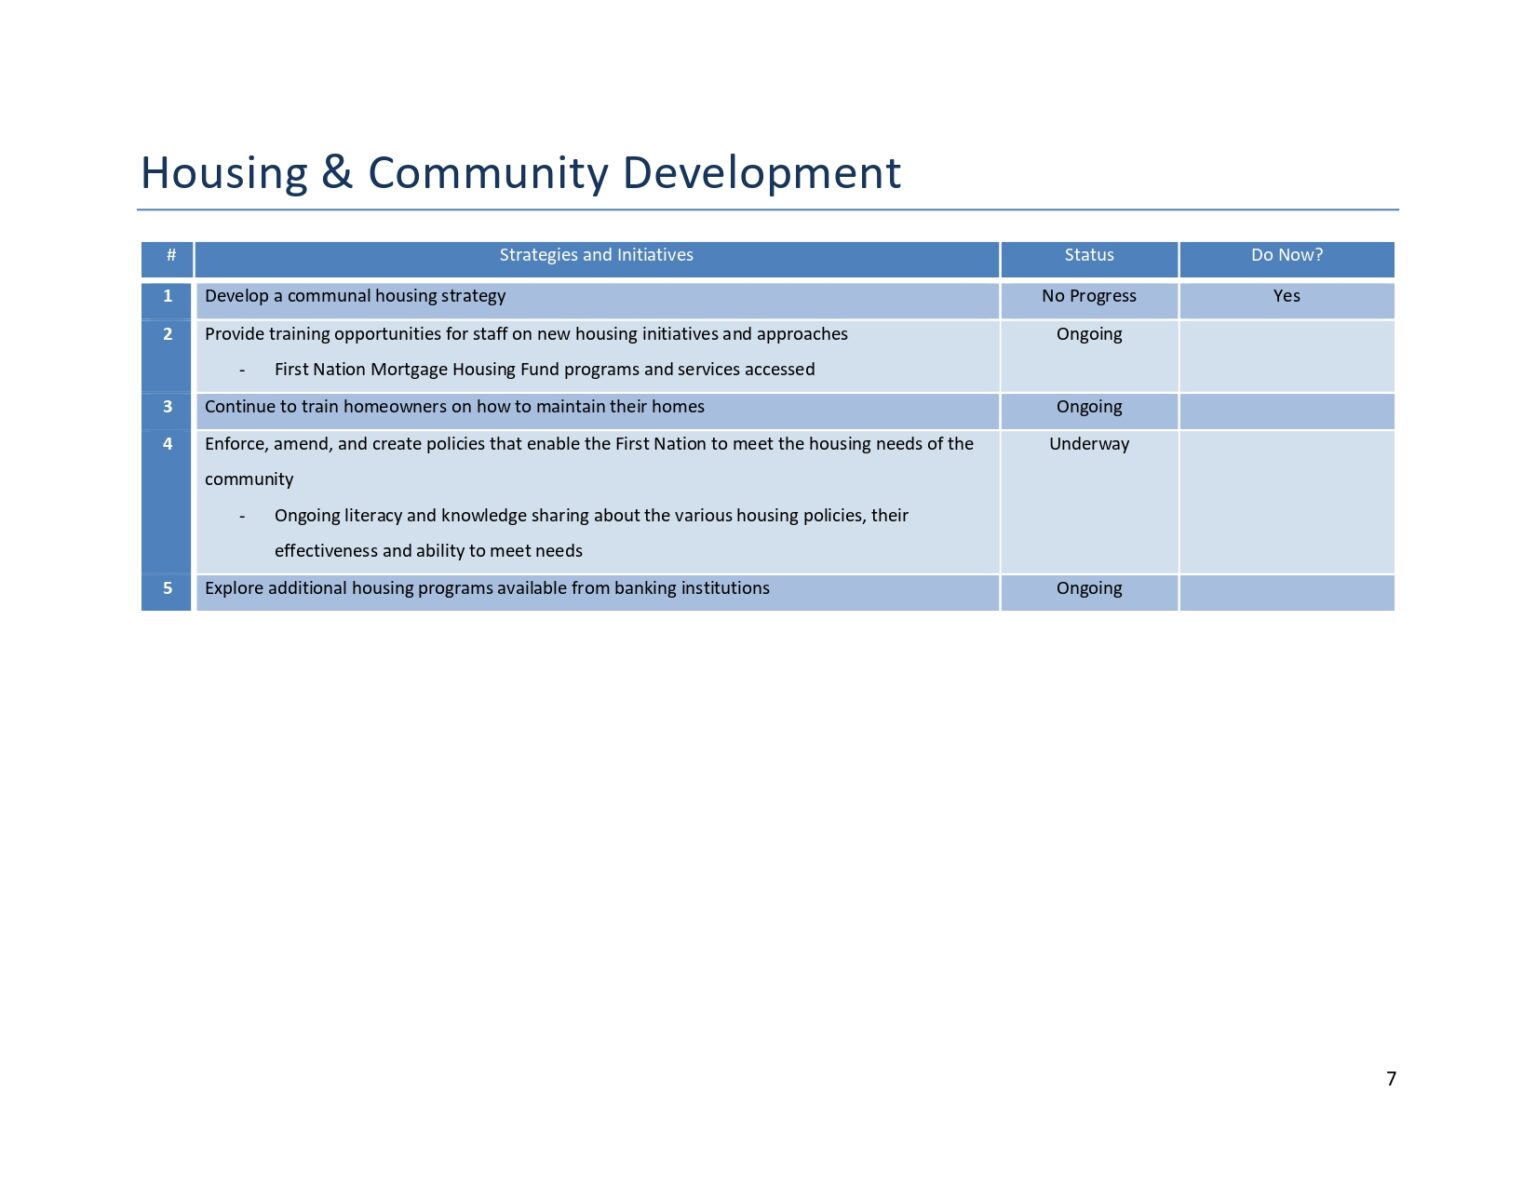Click row number 2 in the table
This screenshot has width=1536, height=1187.
click(x=168, y=334)
